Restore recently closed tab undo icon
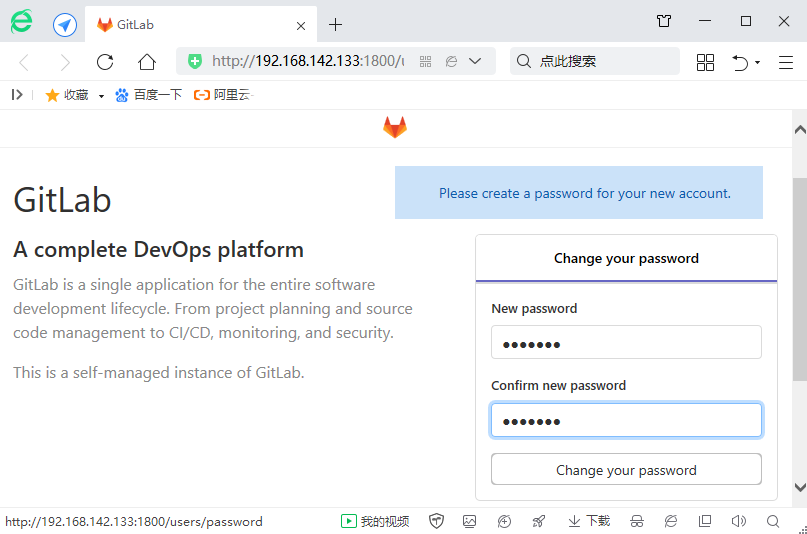 [x=740, y=62]
